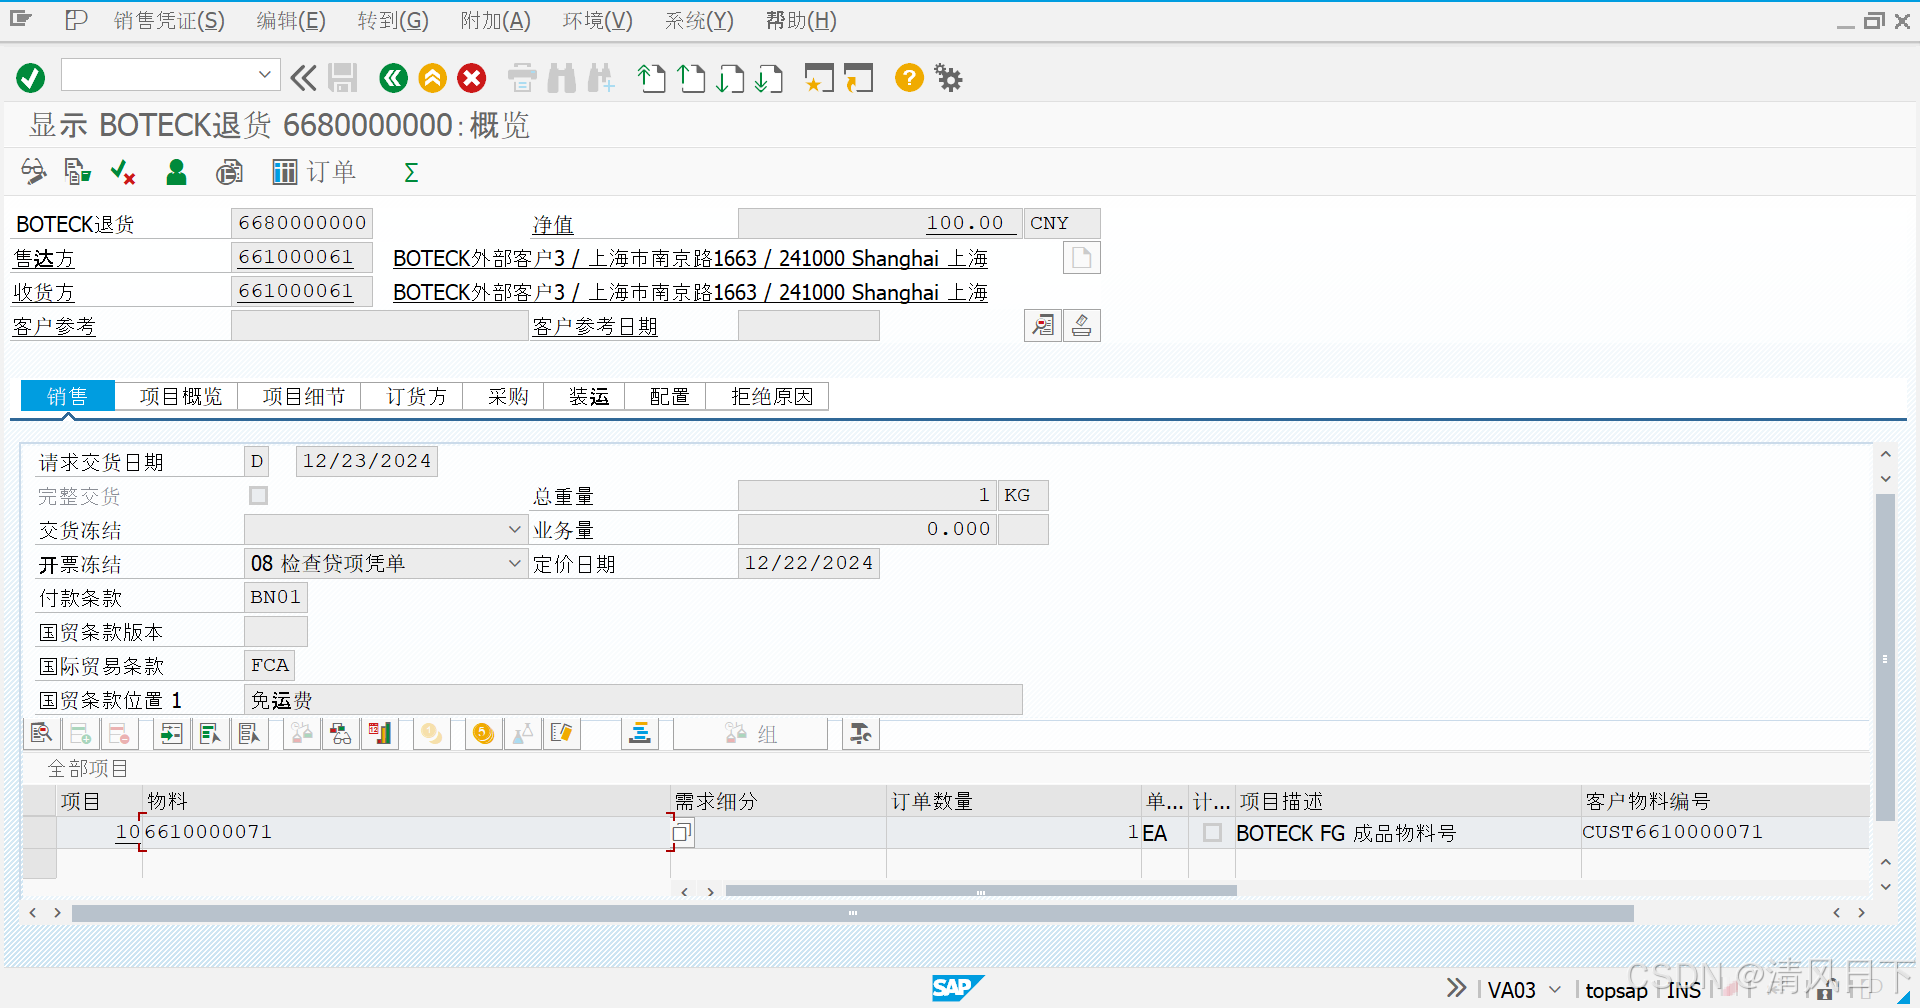Switch to the 装运 tab
The image size is (1920, 1008).
tap(588, 396)
